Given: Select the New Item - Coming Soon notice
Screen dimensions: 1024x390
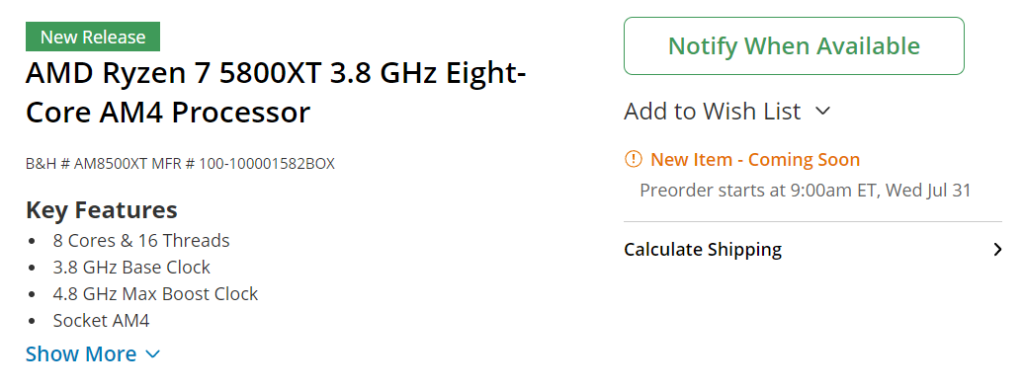Looking at the screenshot, I should 755,159.
